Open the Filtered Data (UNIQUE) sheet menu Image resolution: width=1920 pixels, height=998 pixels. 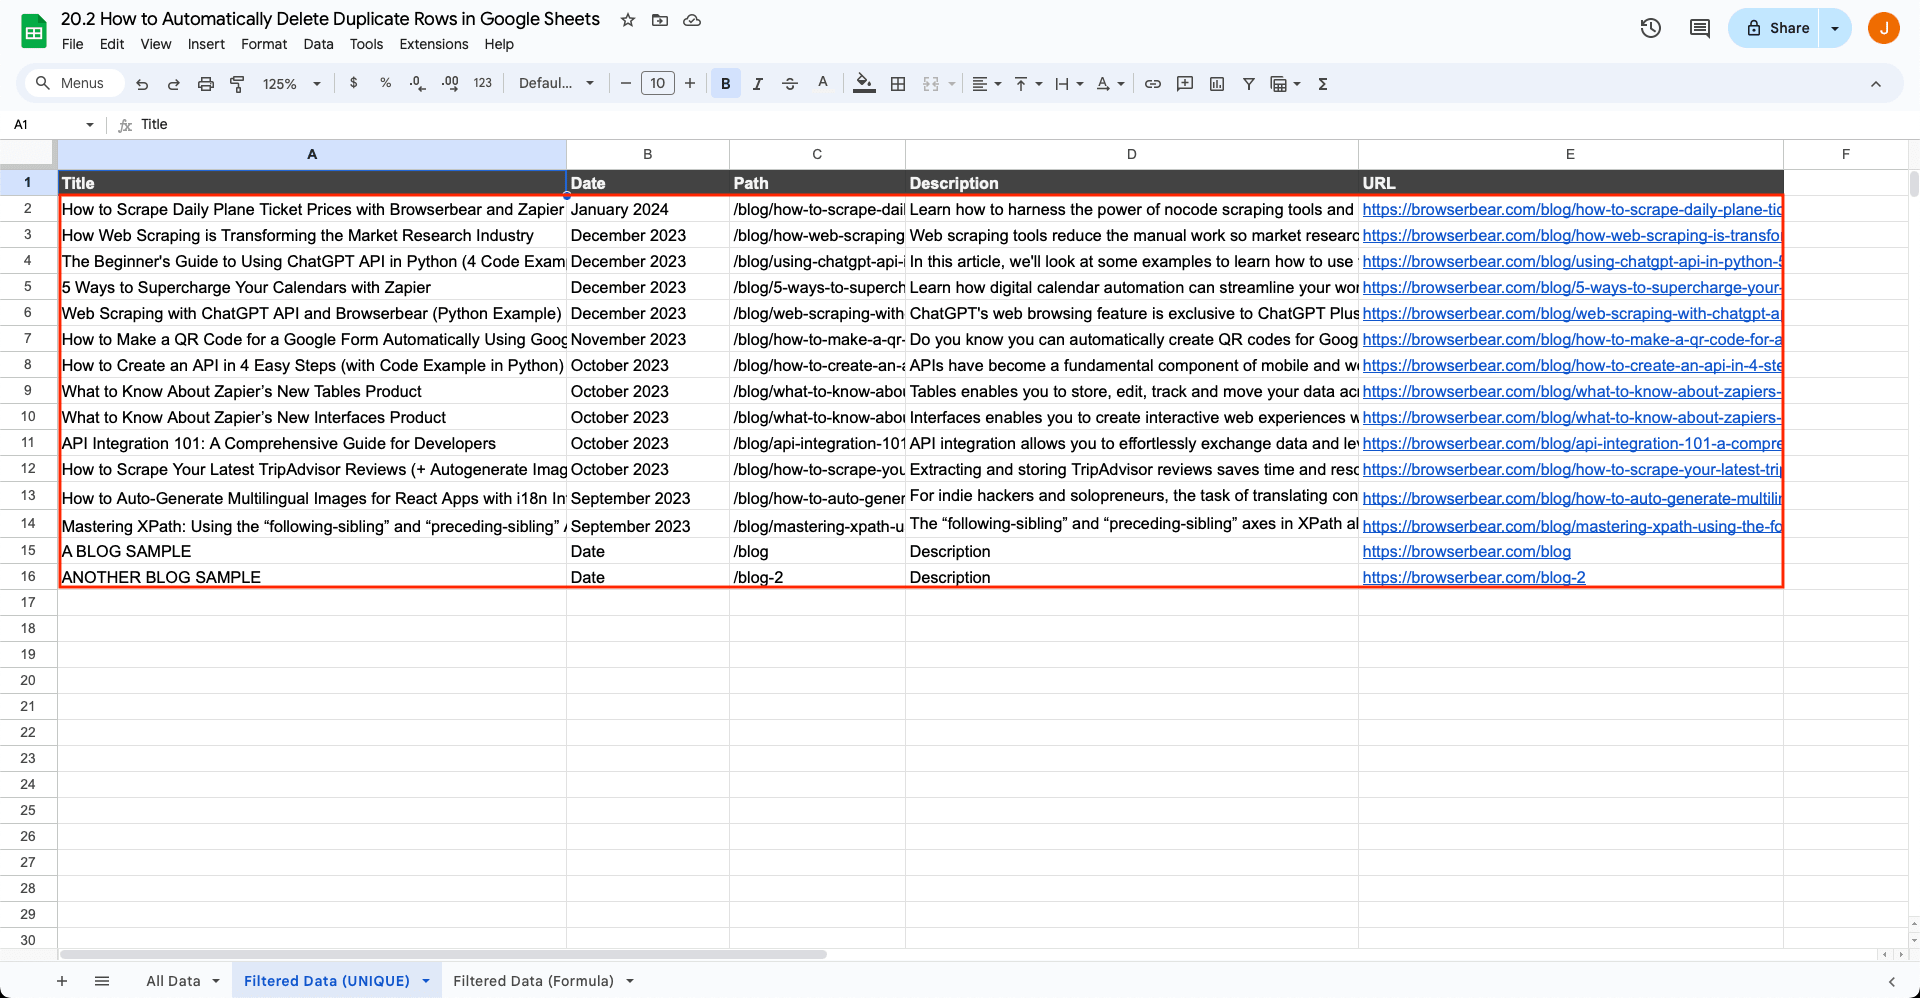tap(426, 981)
